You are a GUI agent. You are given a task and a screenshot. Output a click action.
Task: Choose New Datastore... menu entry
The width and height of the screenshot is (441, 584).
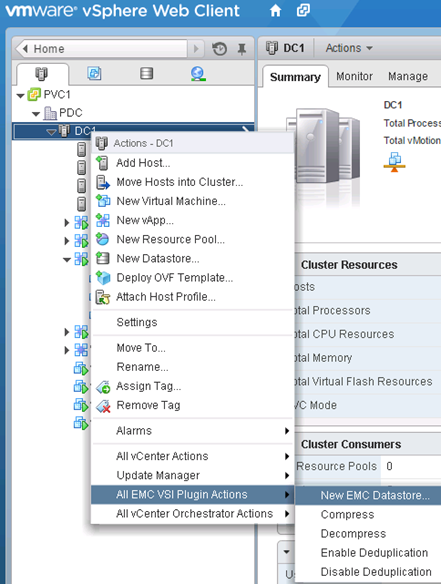point(192,258)
